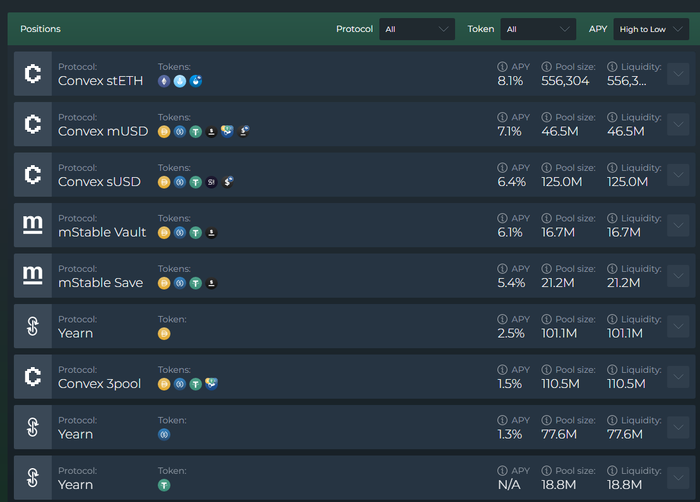Click the Pool size info icon in Convex mUSD row
The height and width of the screenshot is (502, 700).
coord(546,117)
